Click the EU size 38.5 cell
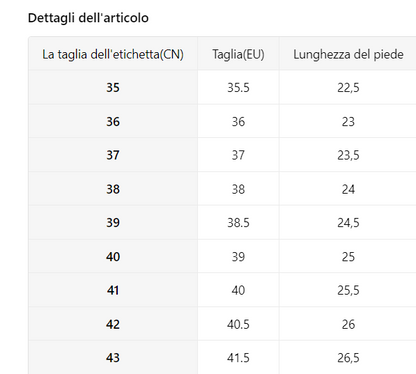Screen dimensions: 416x374 (x=238, y=222)
